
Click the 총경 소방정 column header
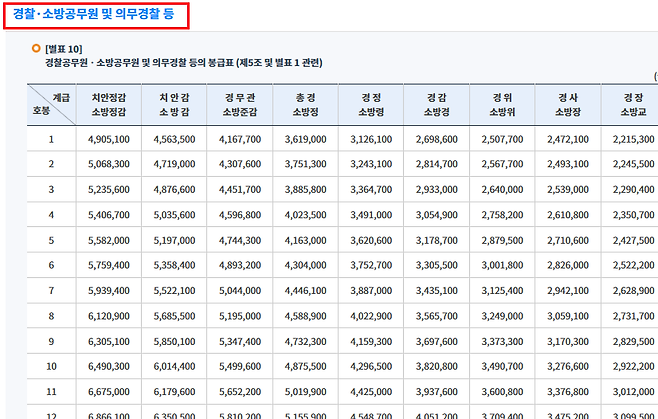[x=305, y=104]
